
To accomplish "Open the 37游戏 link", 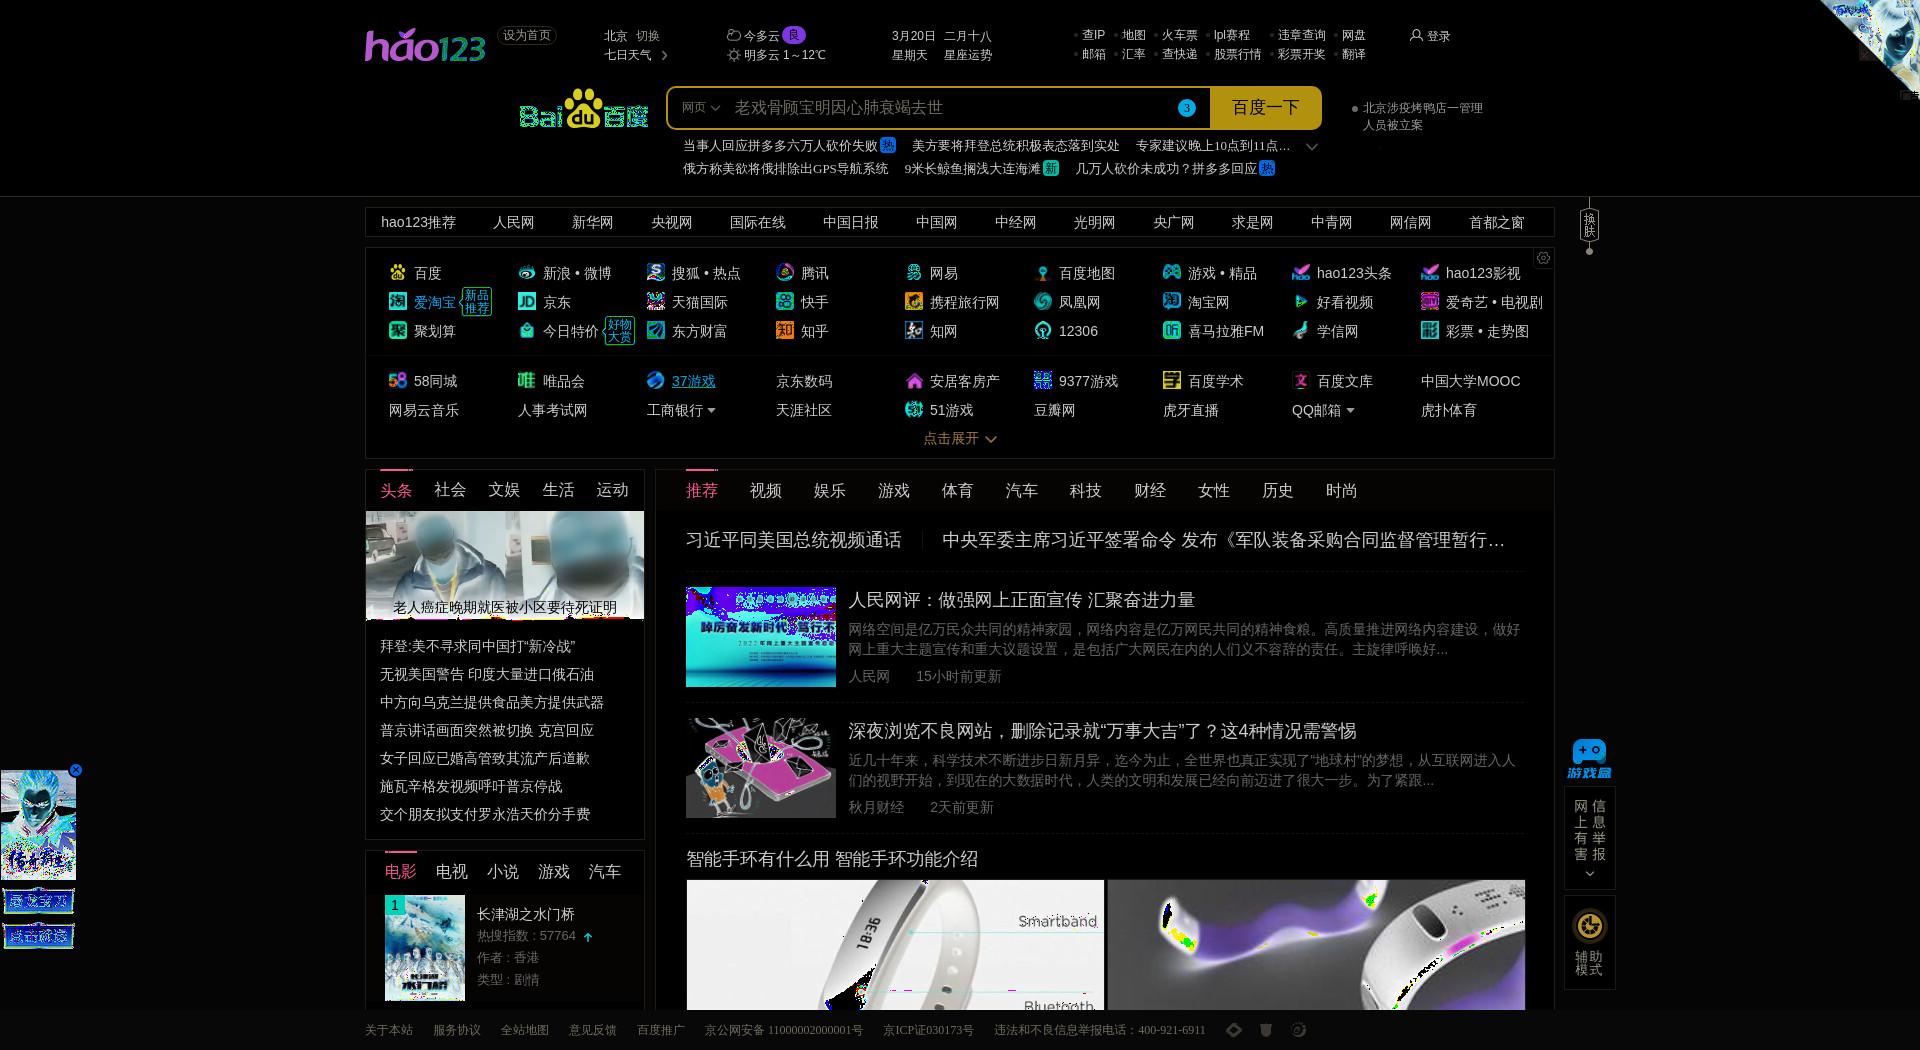I will 693,381.
